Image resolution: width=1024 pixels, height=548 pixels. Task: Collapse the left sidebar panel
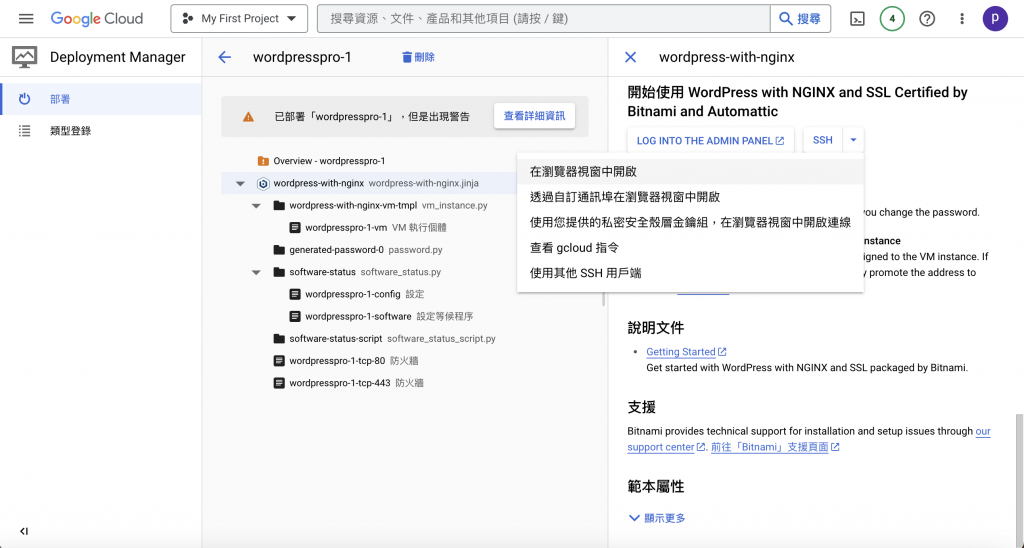tap(24, 531)
